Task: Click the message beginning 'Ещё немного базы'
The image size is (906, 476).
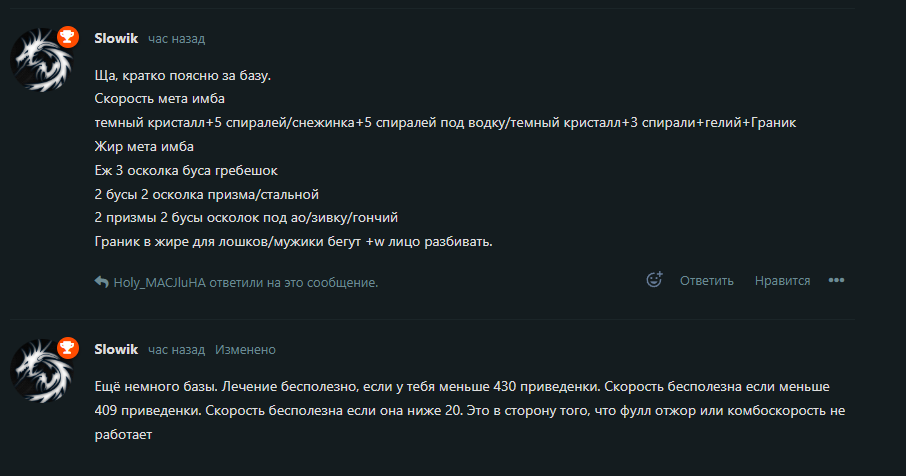Action: [470, 410]
